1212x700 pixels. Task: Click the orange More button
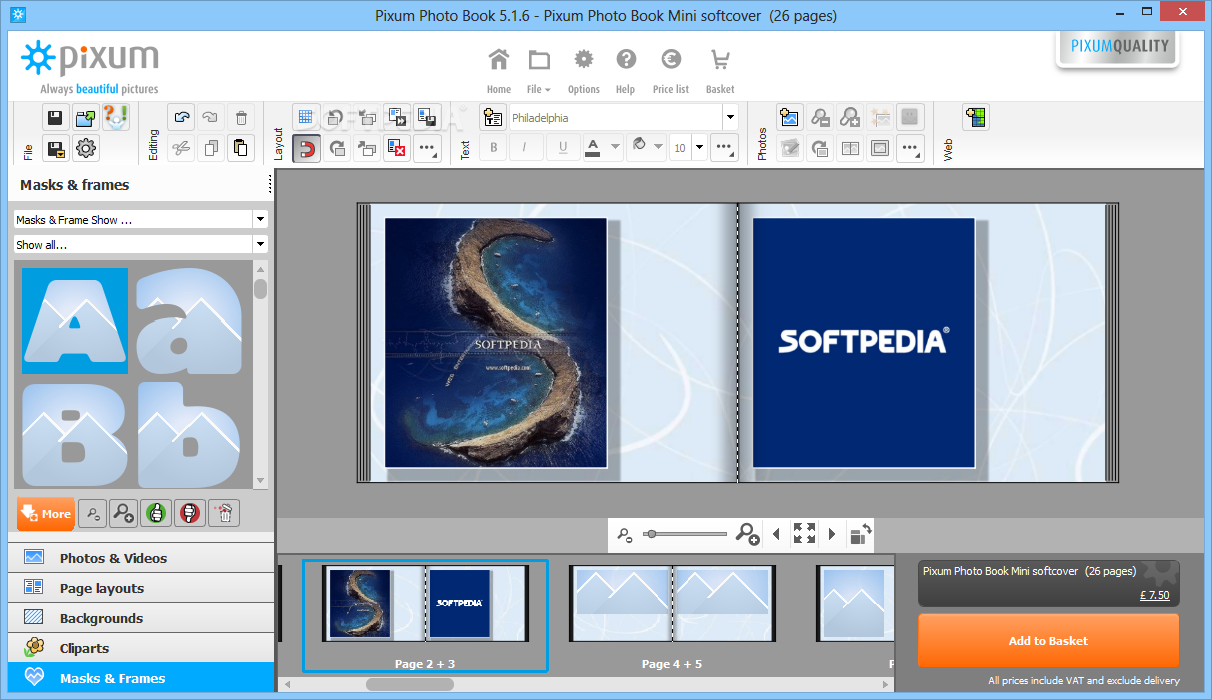(46, 514)
